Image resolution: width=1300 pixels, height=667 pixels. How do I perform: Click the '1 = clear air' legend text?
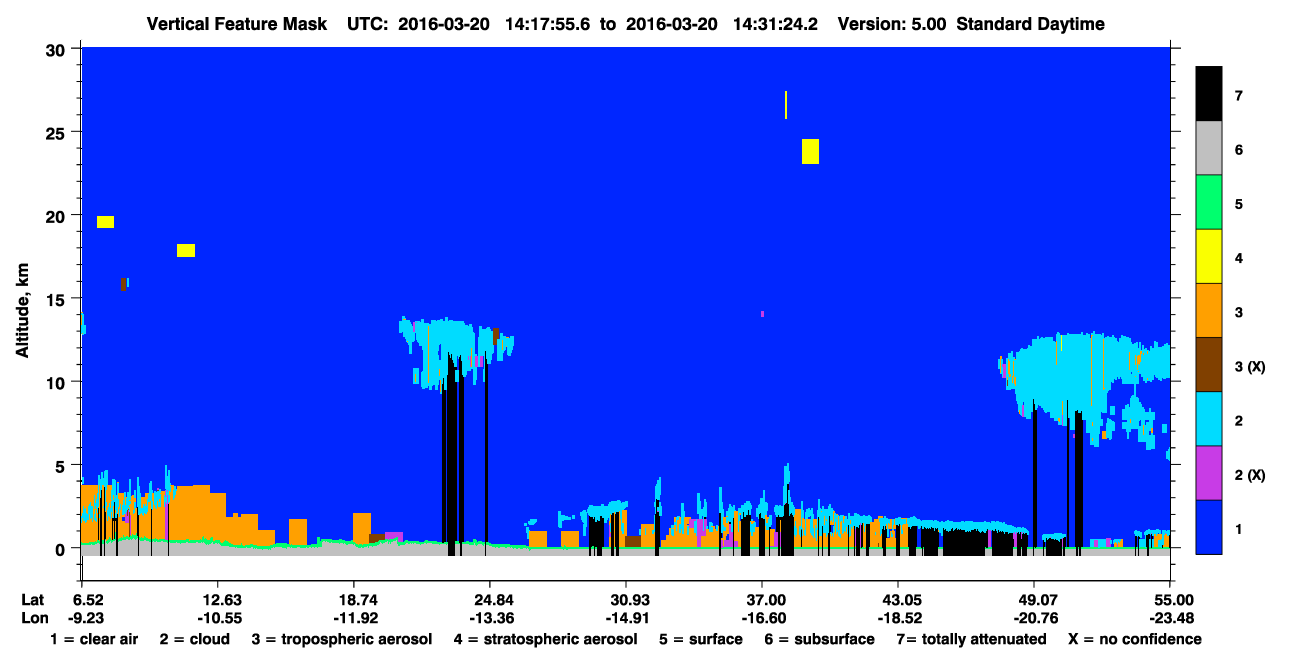(x=93, y=639)
